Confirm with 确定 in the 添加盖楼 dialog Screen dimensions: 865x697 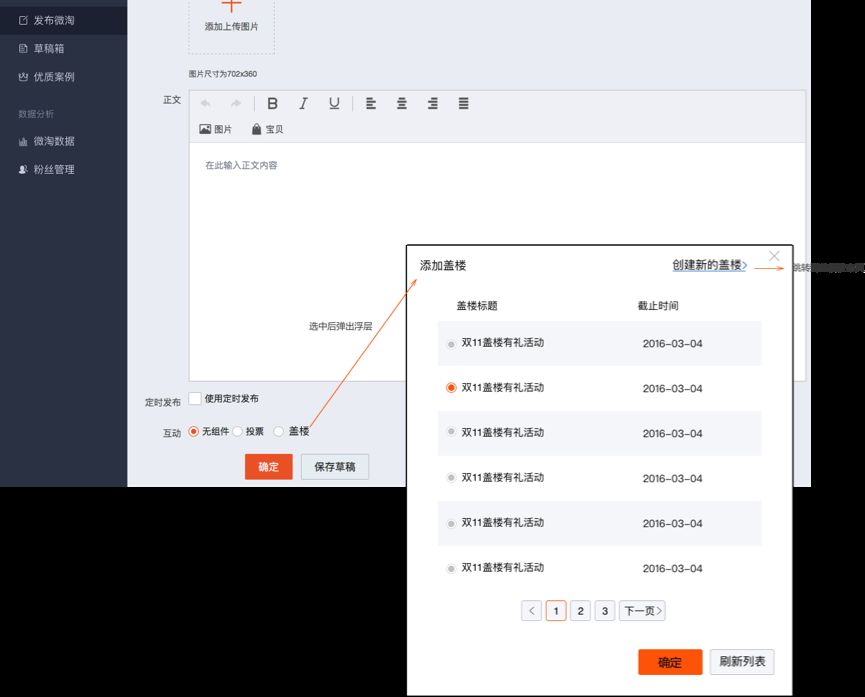(x=670, y=662)
